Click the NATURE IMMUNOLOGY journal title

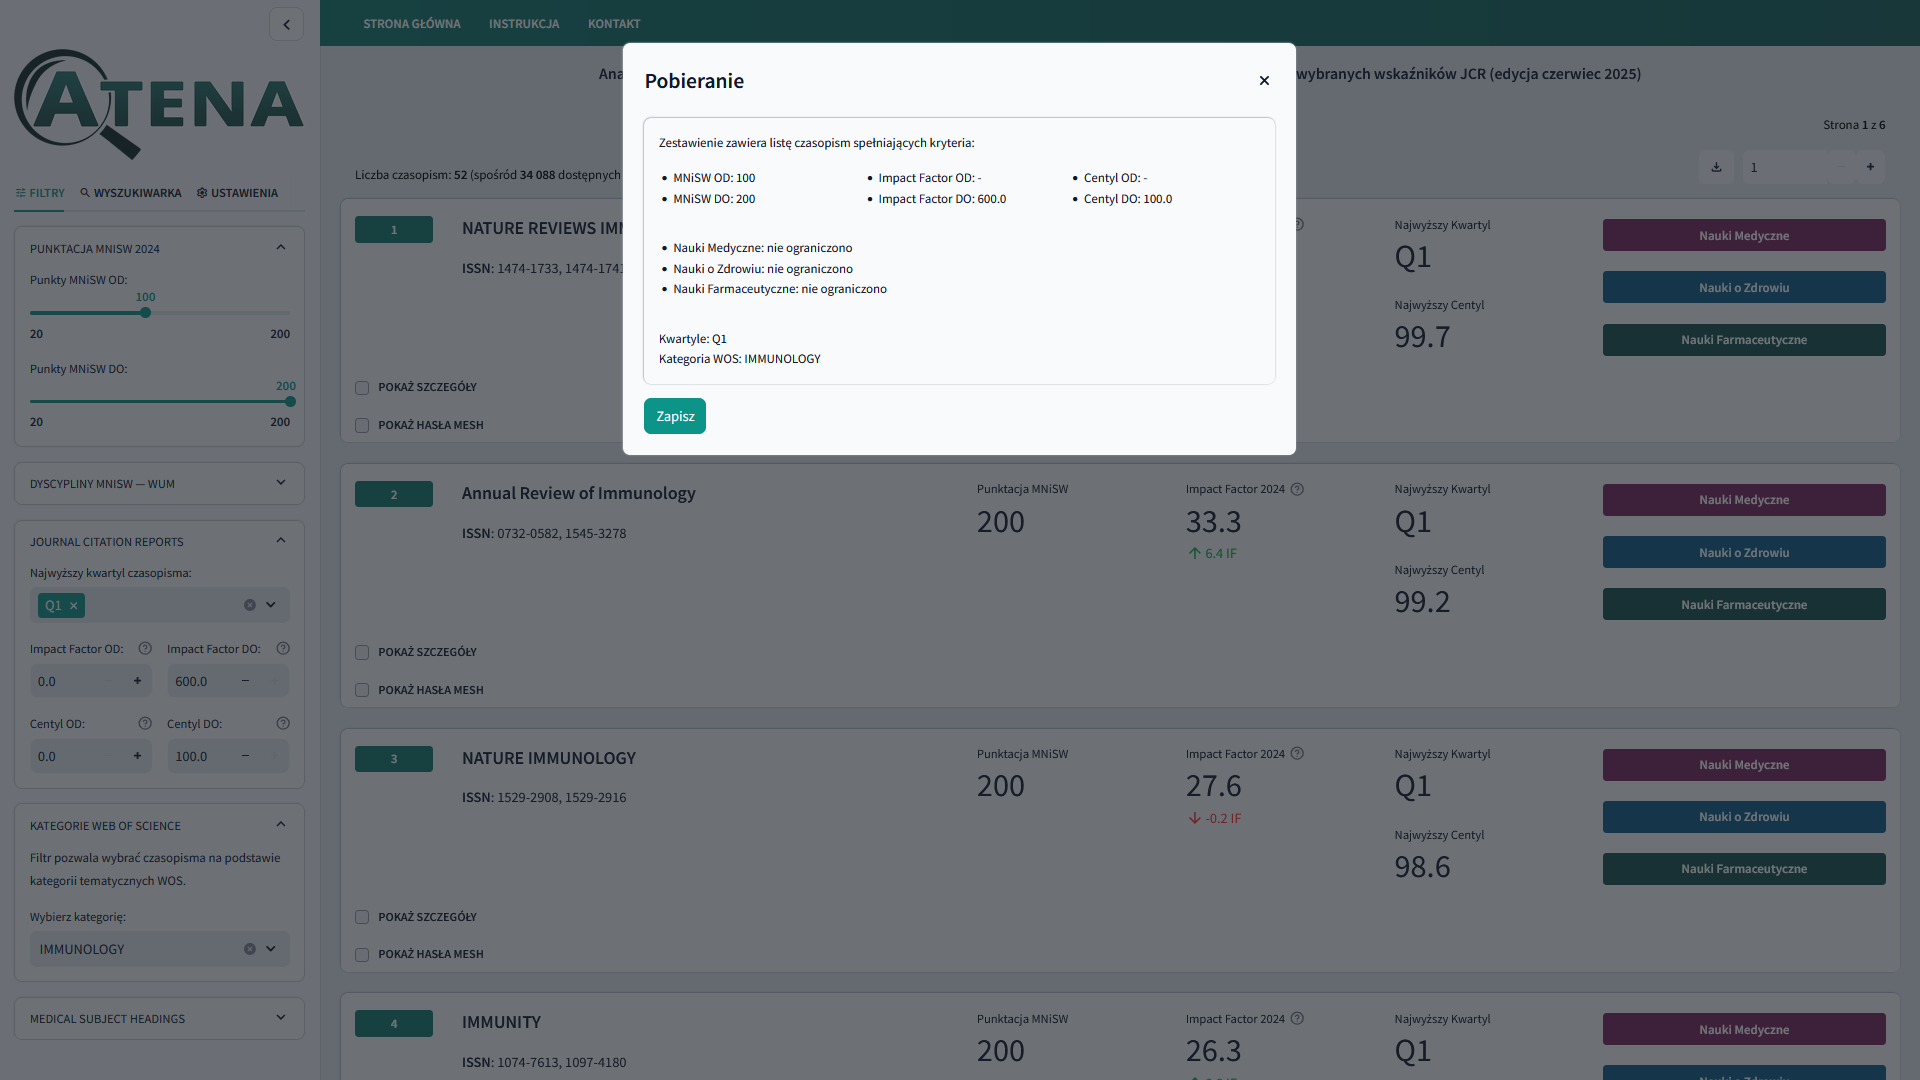(548, 758)
